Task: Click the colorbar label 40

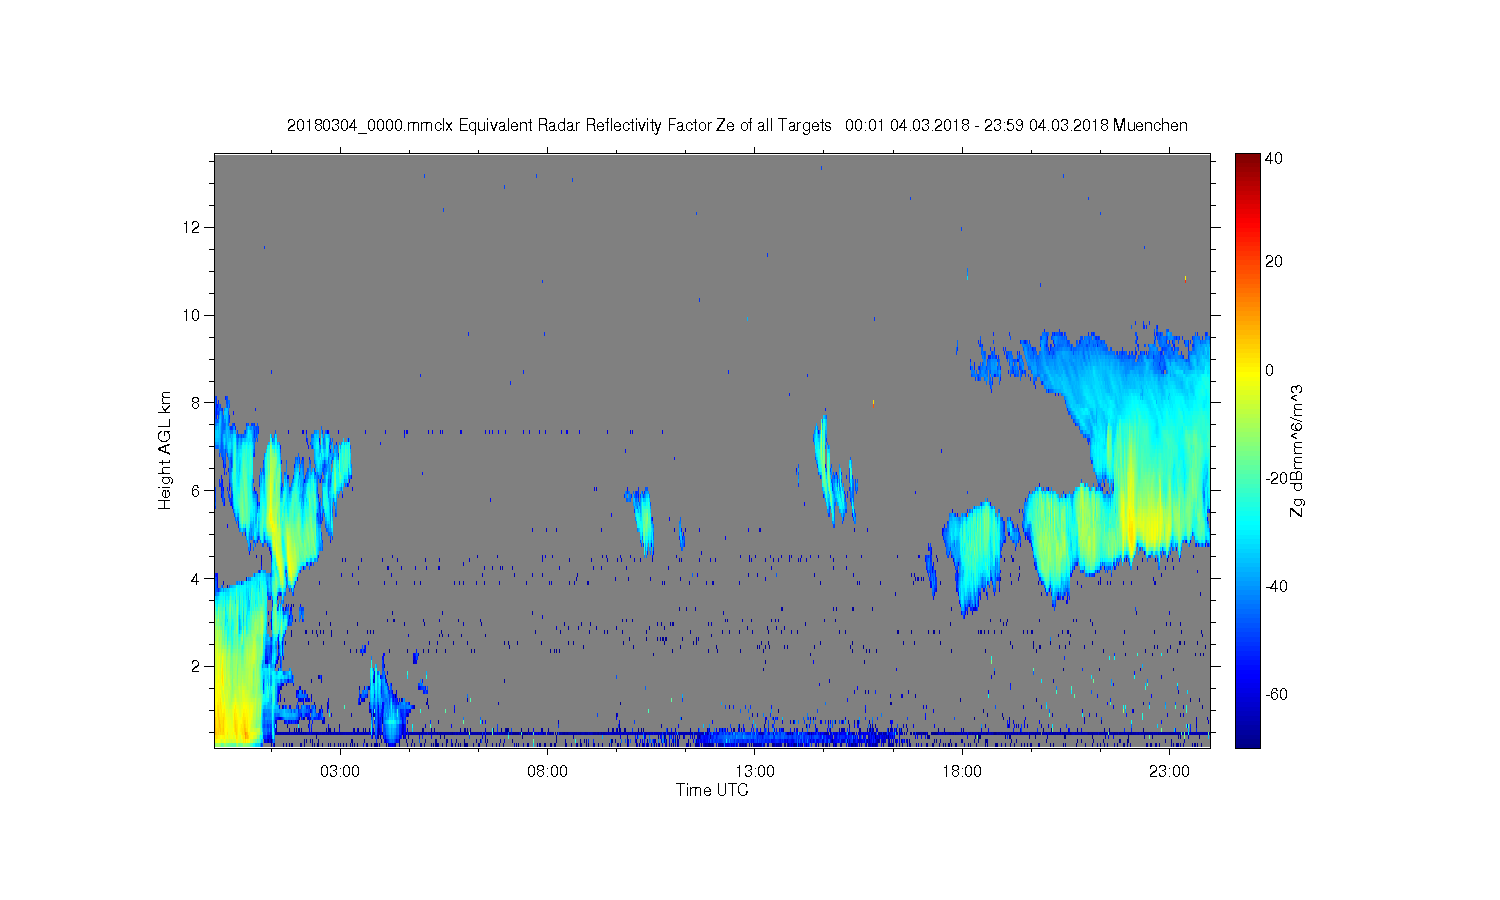Action: [x=1274, y=159]
